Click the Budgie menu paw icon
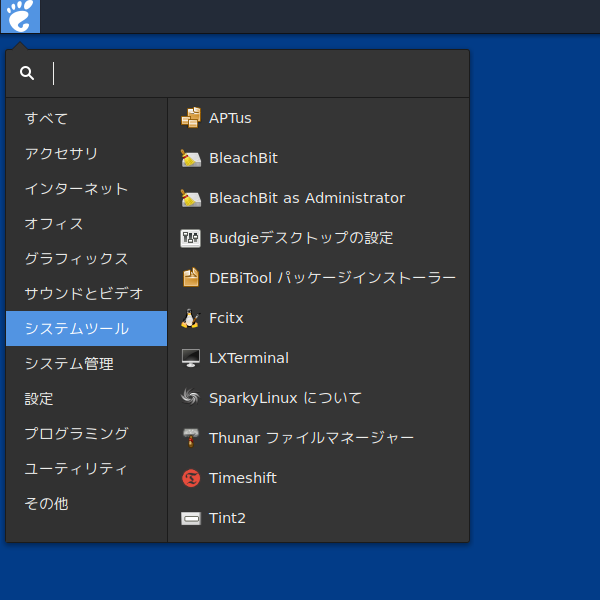 20,16
